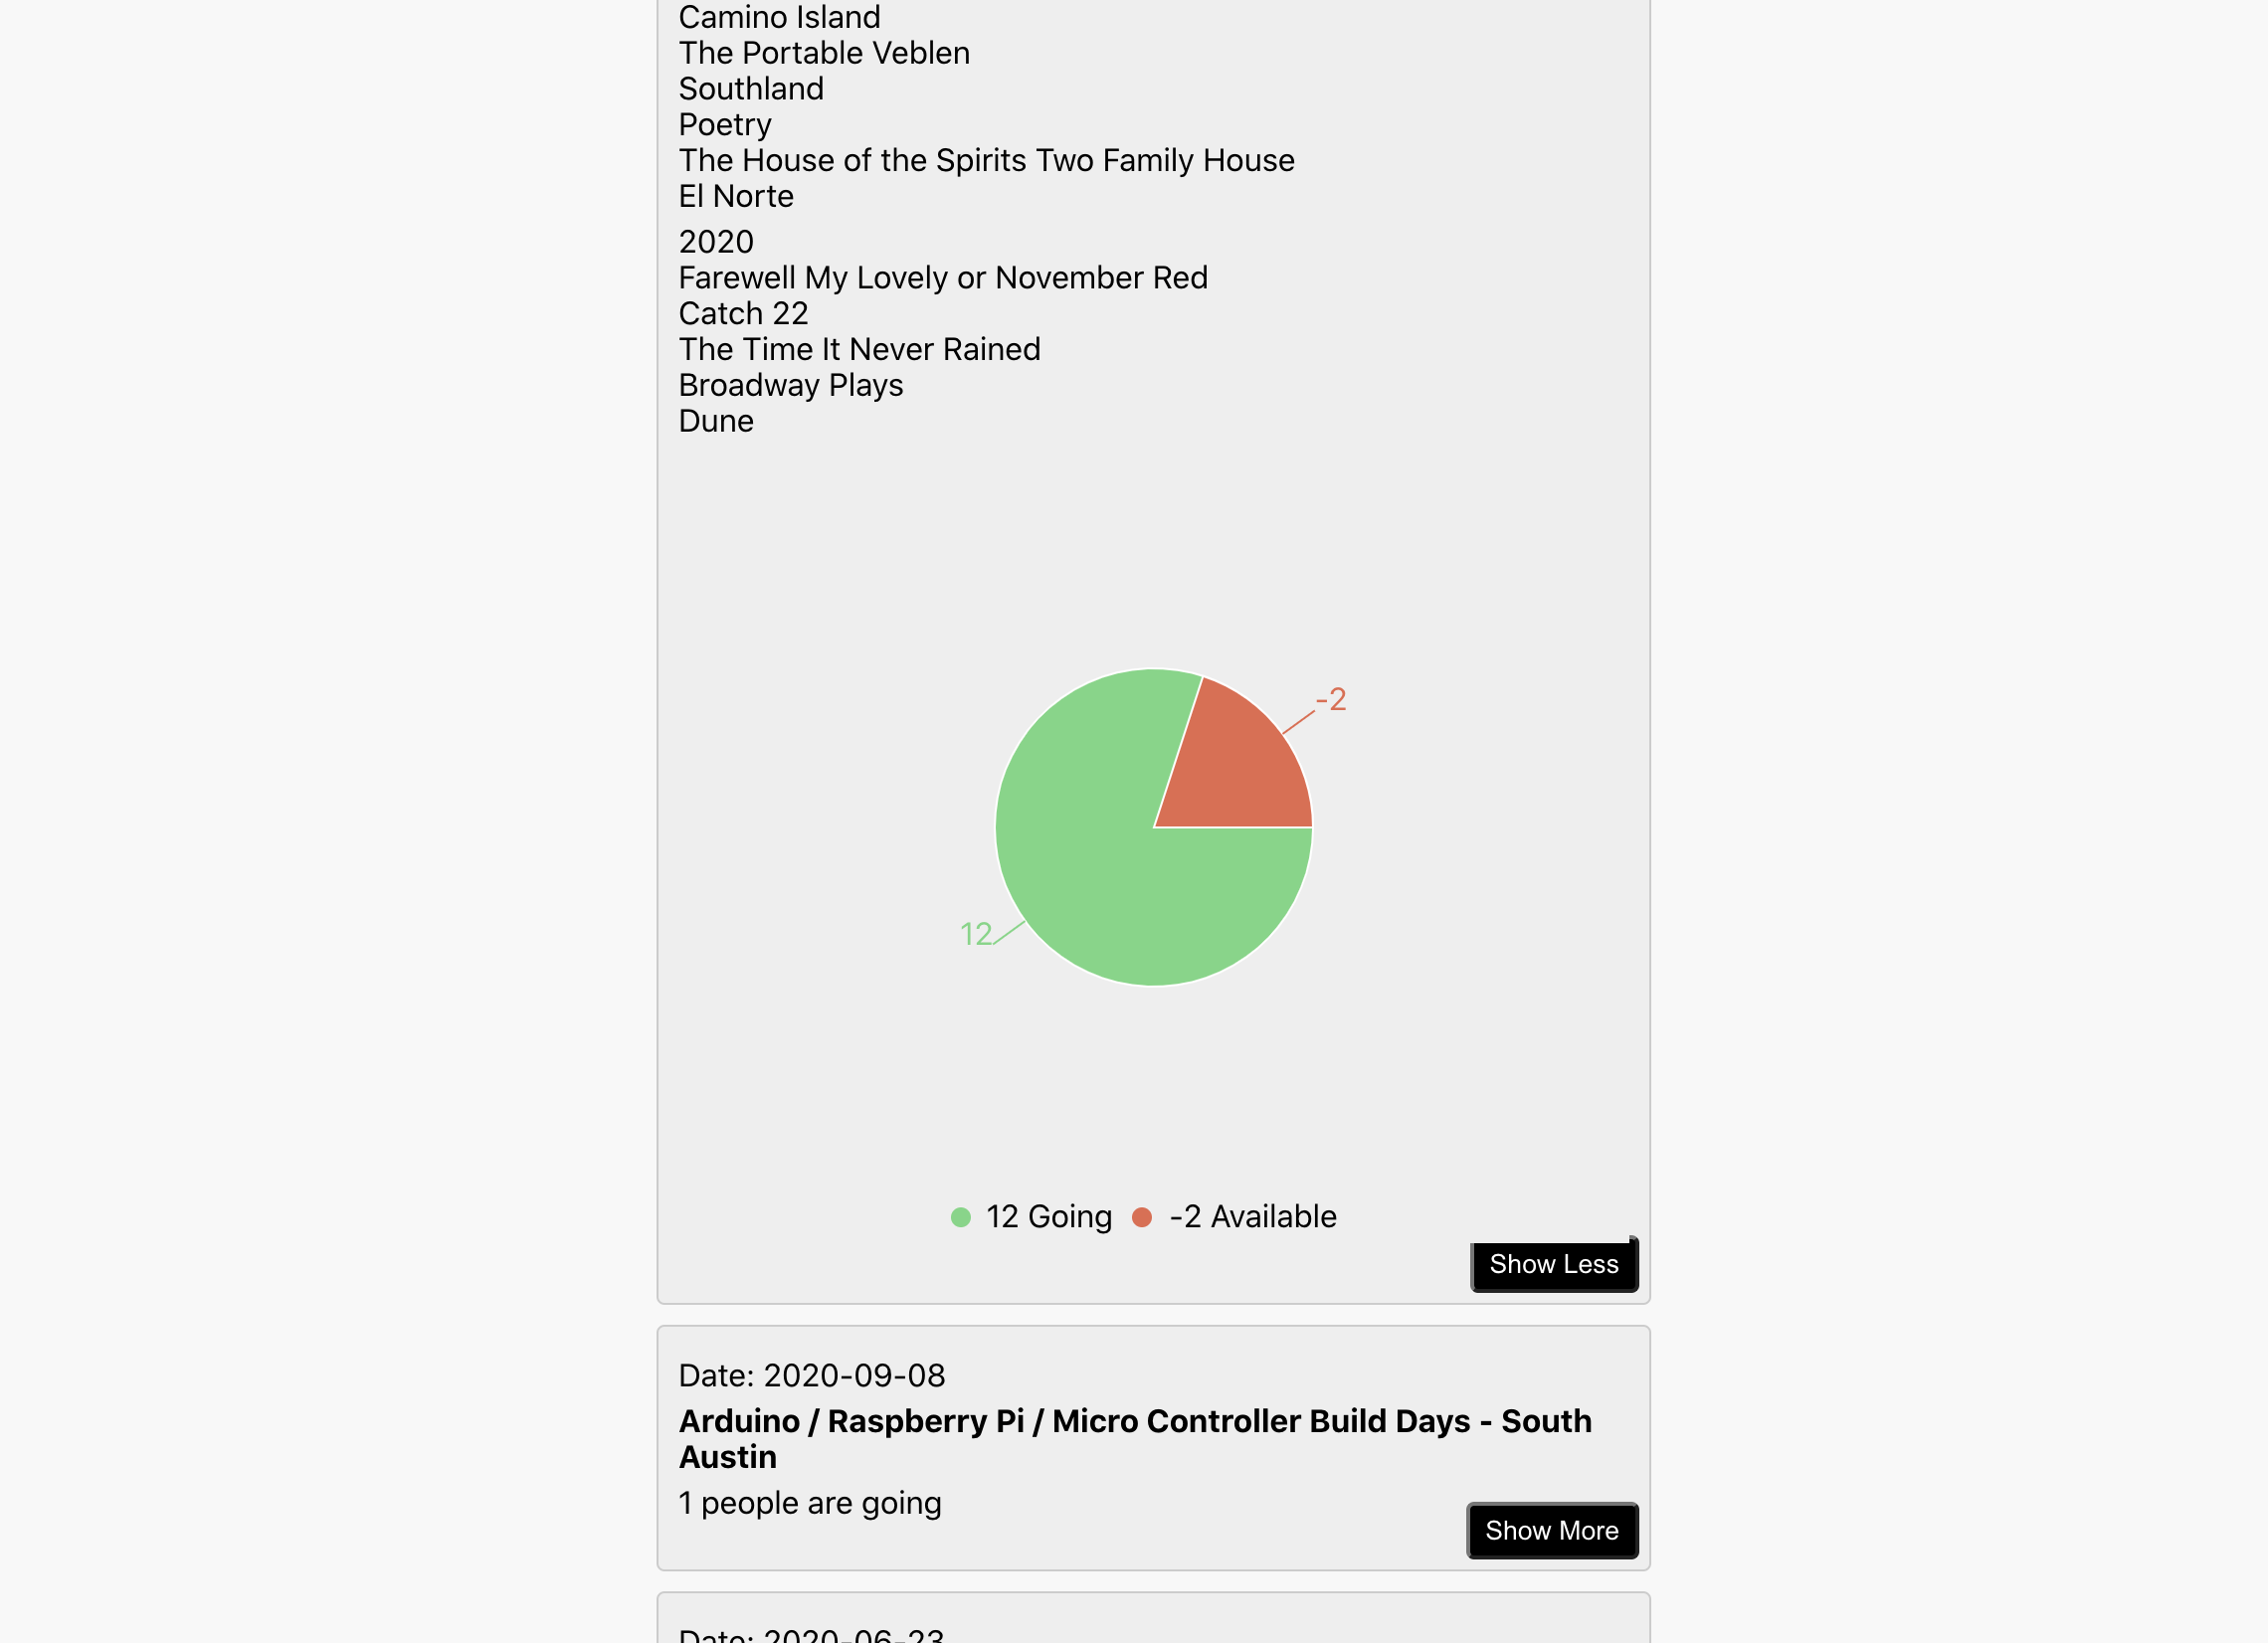The height and width of the screenshot is (1643, 2268).
Task: Click the 'Dune' book entry
Action: coord(716,421)
